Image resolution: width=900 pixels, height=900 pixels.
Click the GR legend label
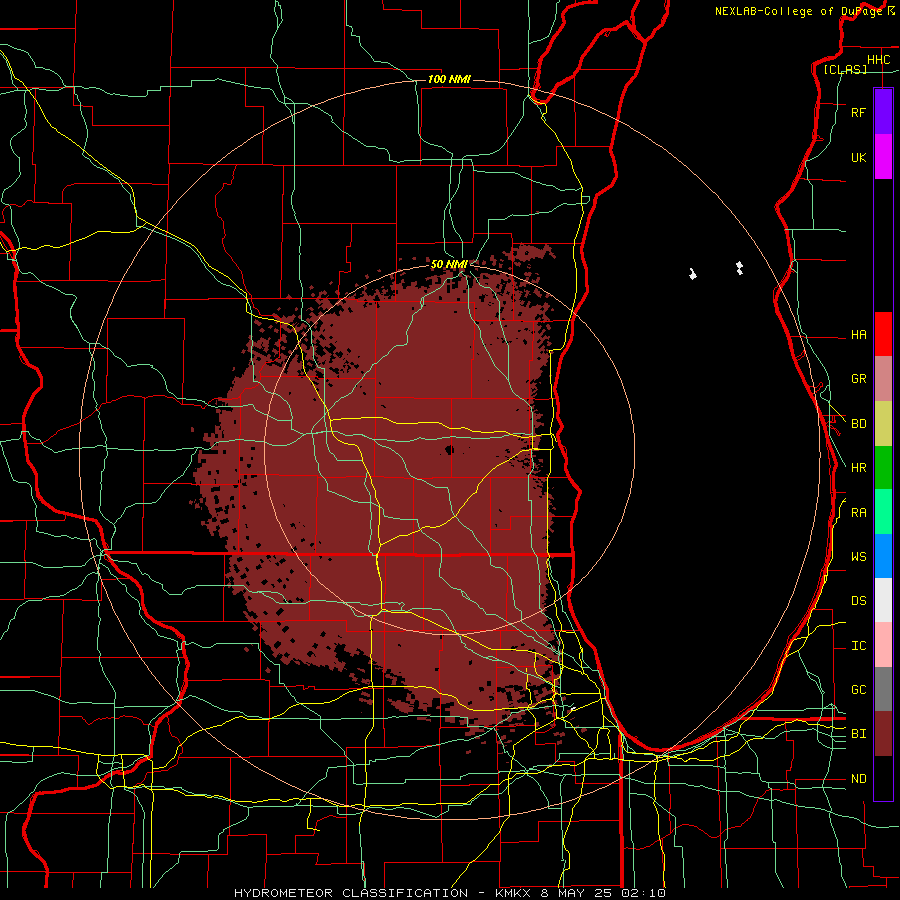tap(858, 379)
